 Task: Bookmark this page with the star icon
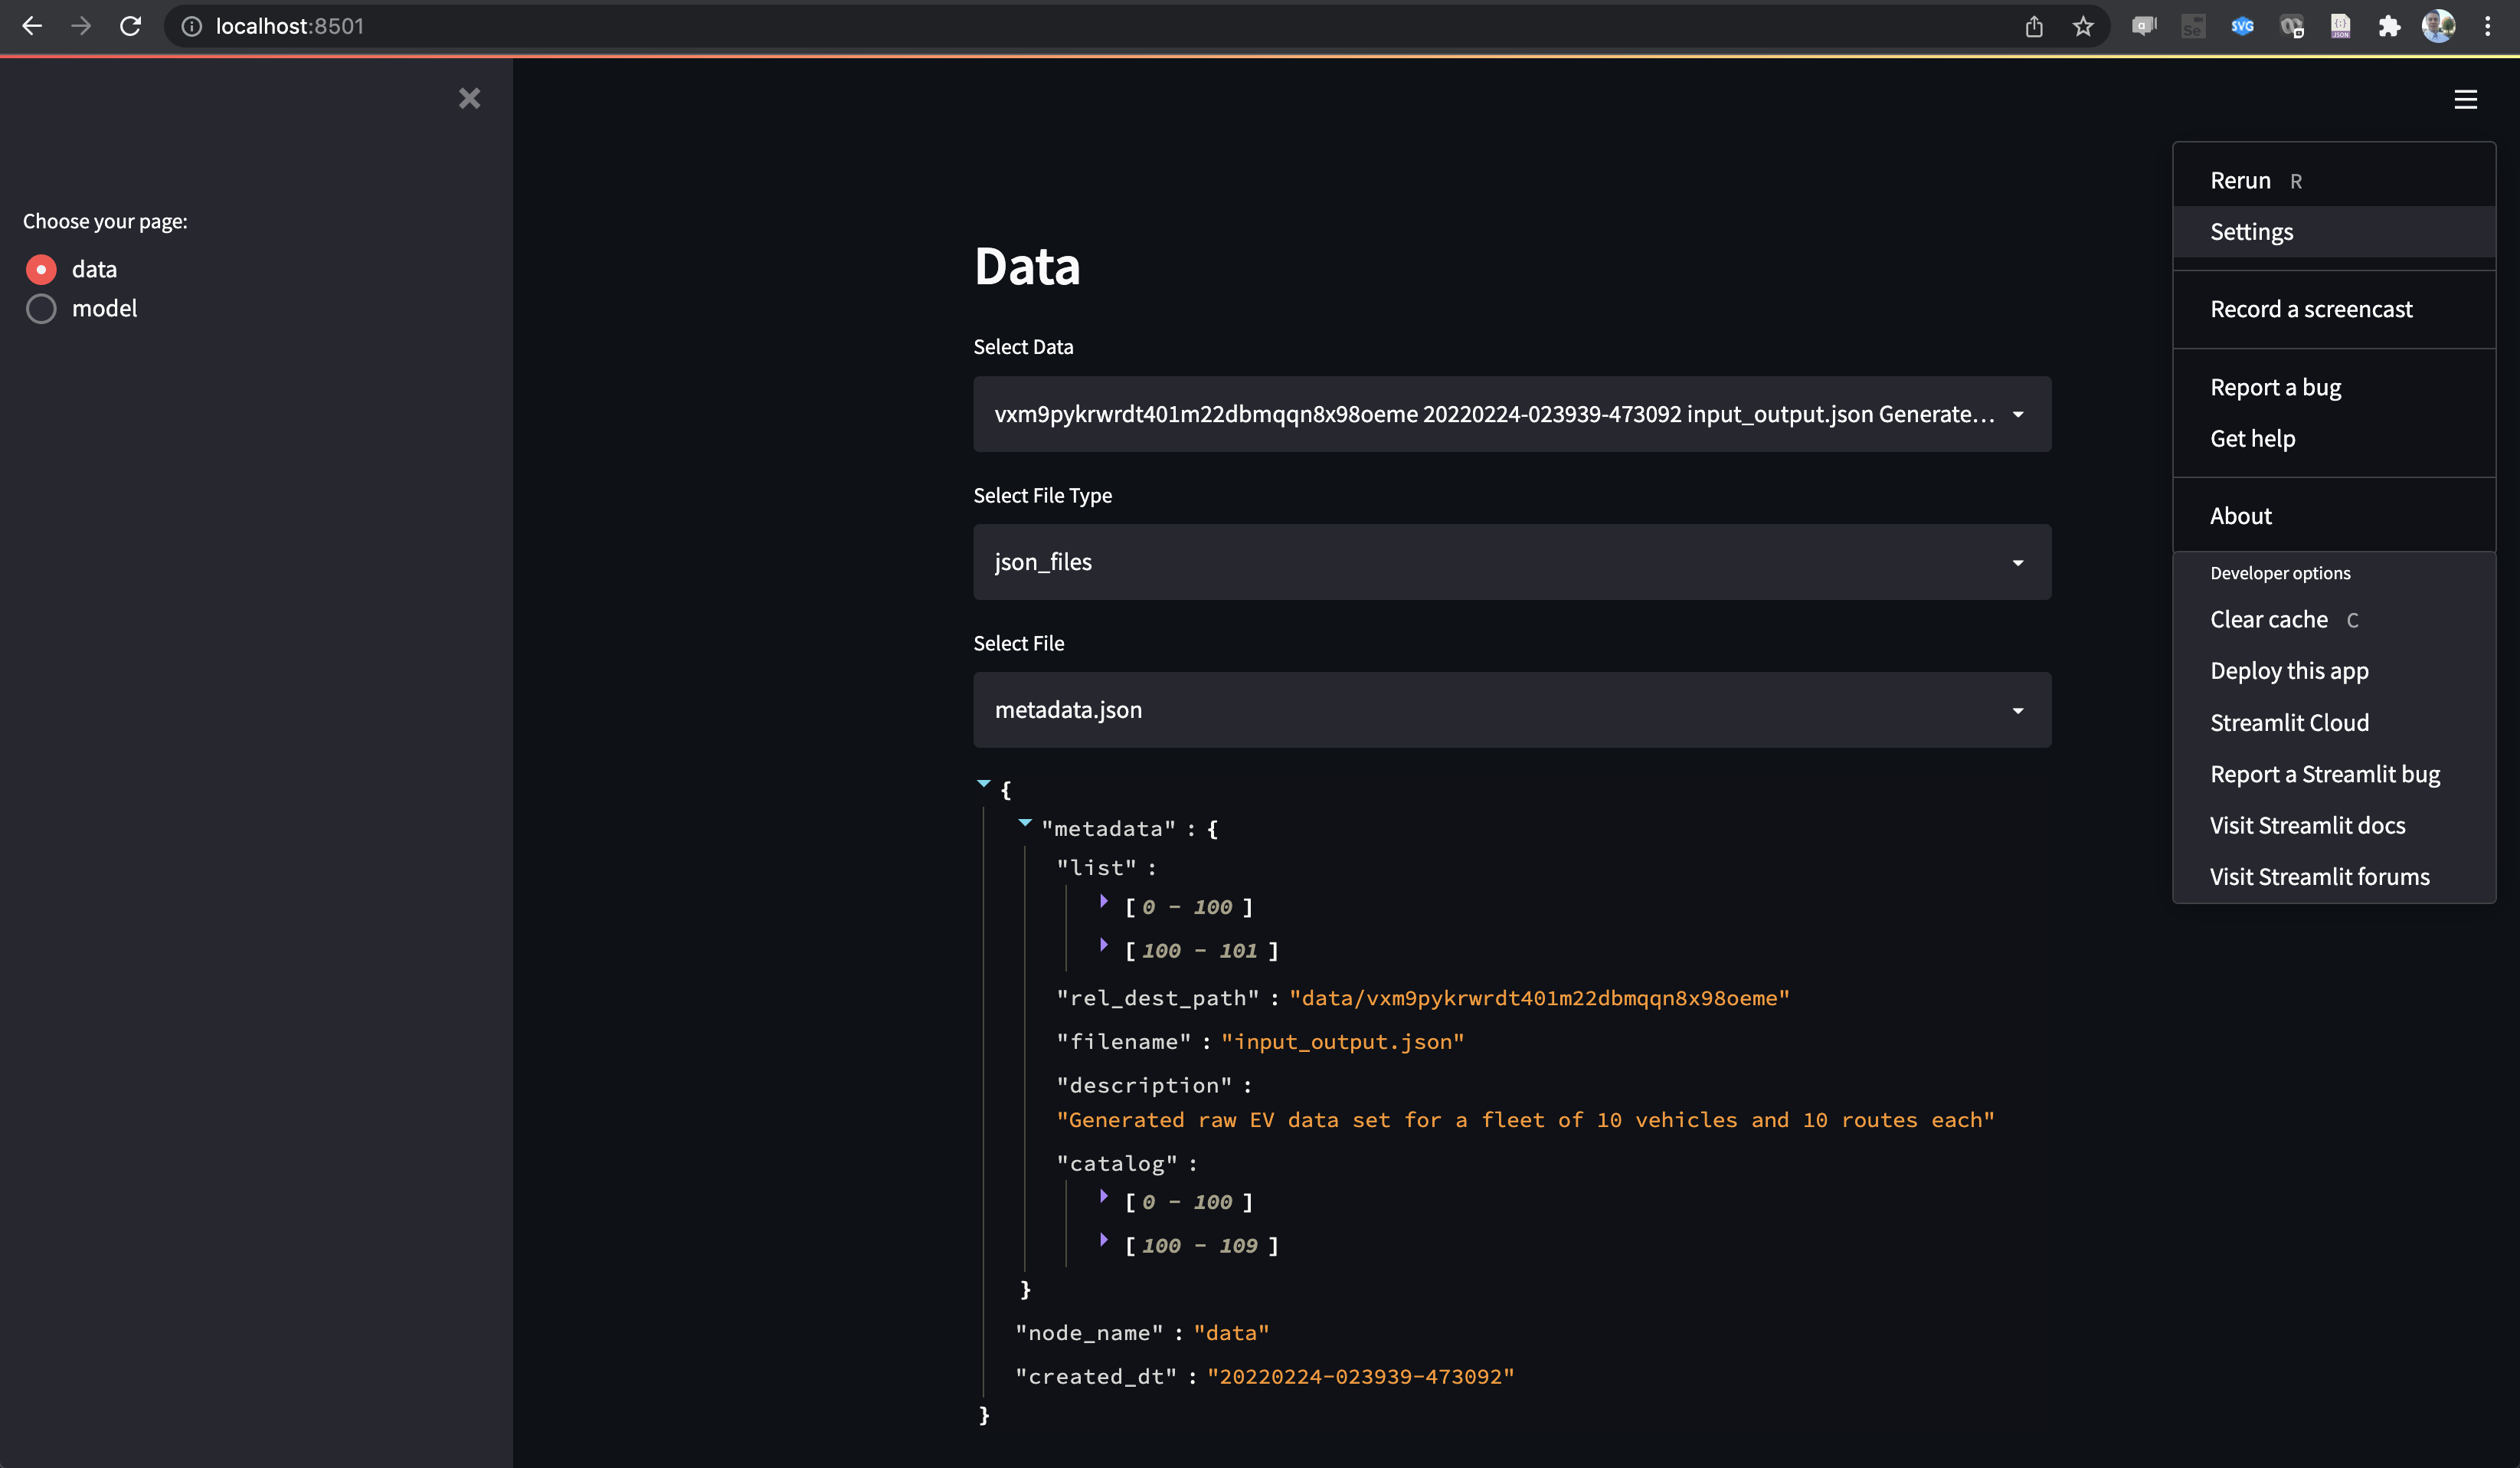(2083, 26)
